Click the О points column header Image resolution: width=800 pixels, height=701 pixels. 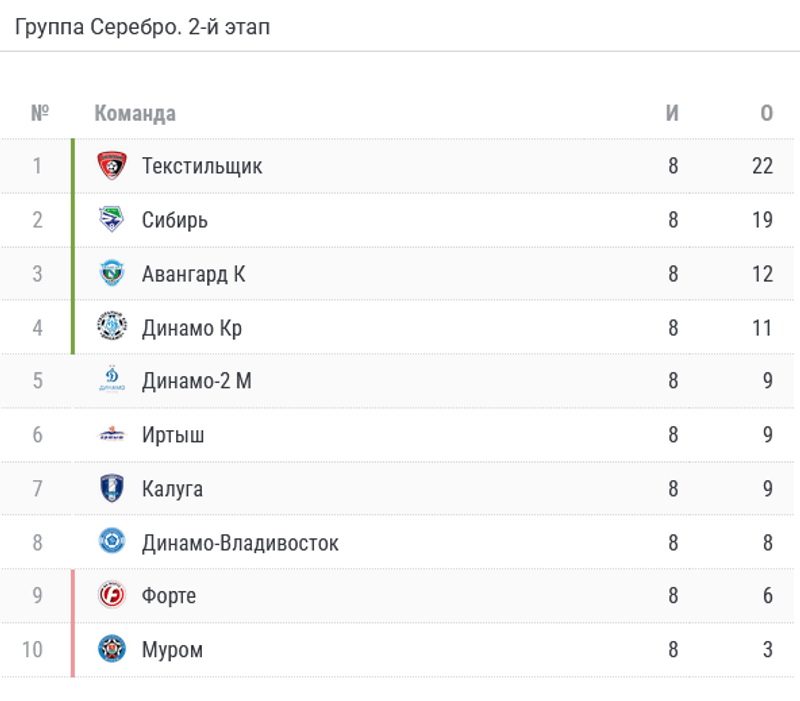pos(766,113)
